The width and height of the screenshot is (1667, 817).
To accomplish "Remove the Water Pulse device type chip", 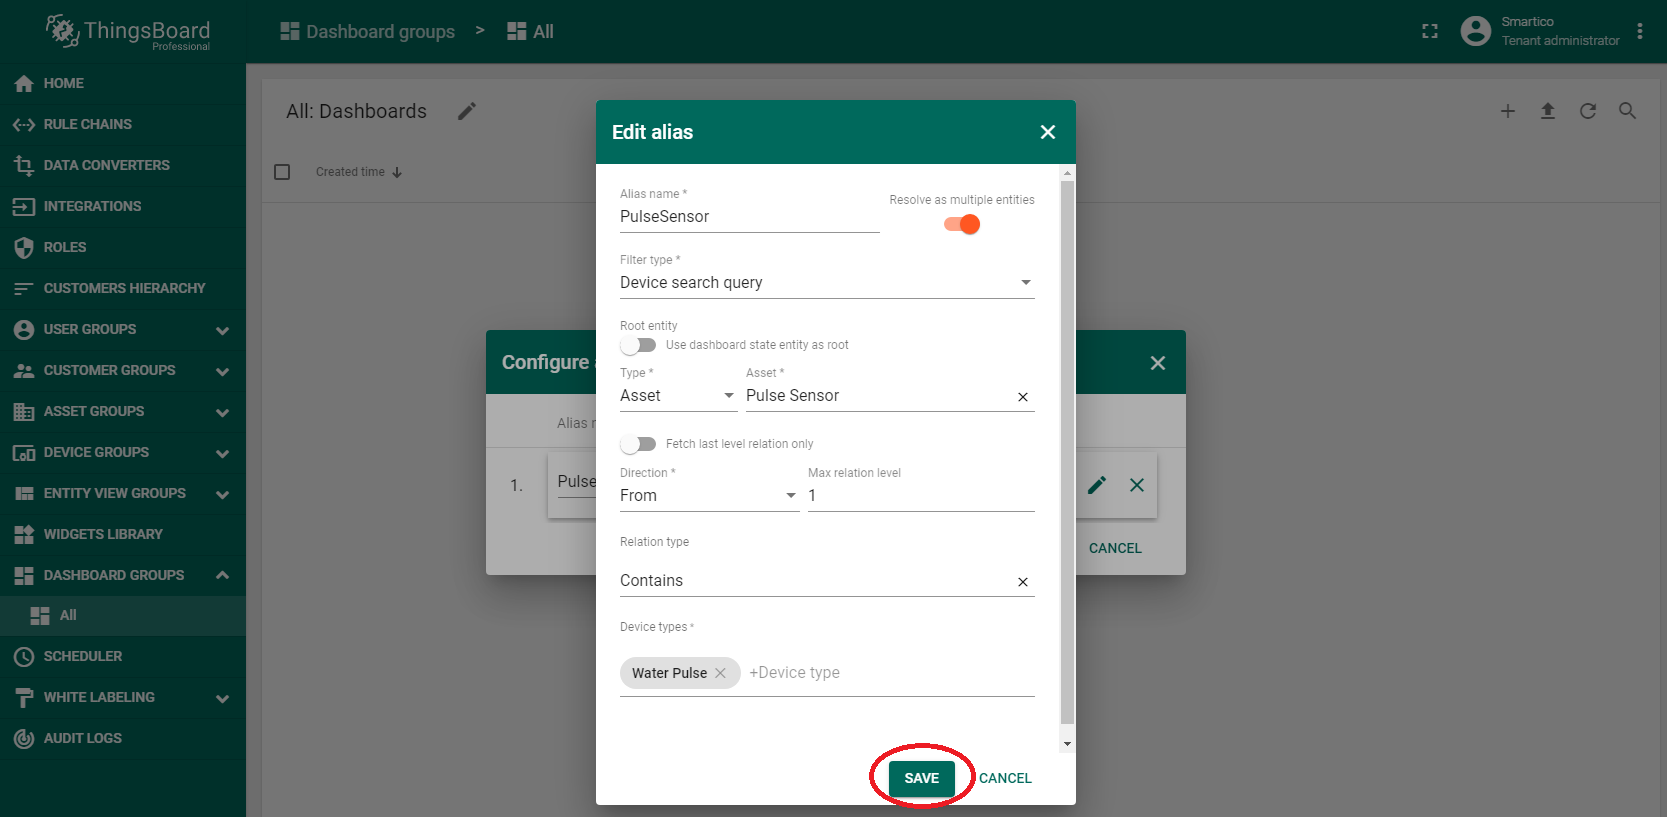I will [x=720, y=673].
